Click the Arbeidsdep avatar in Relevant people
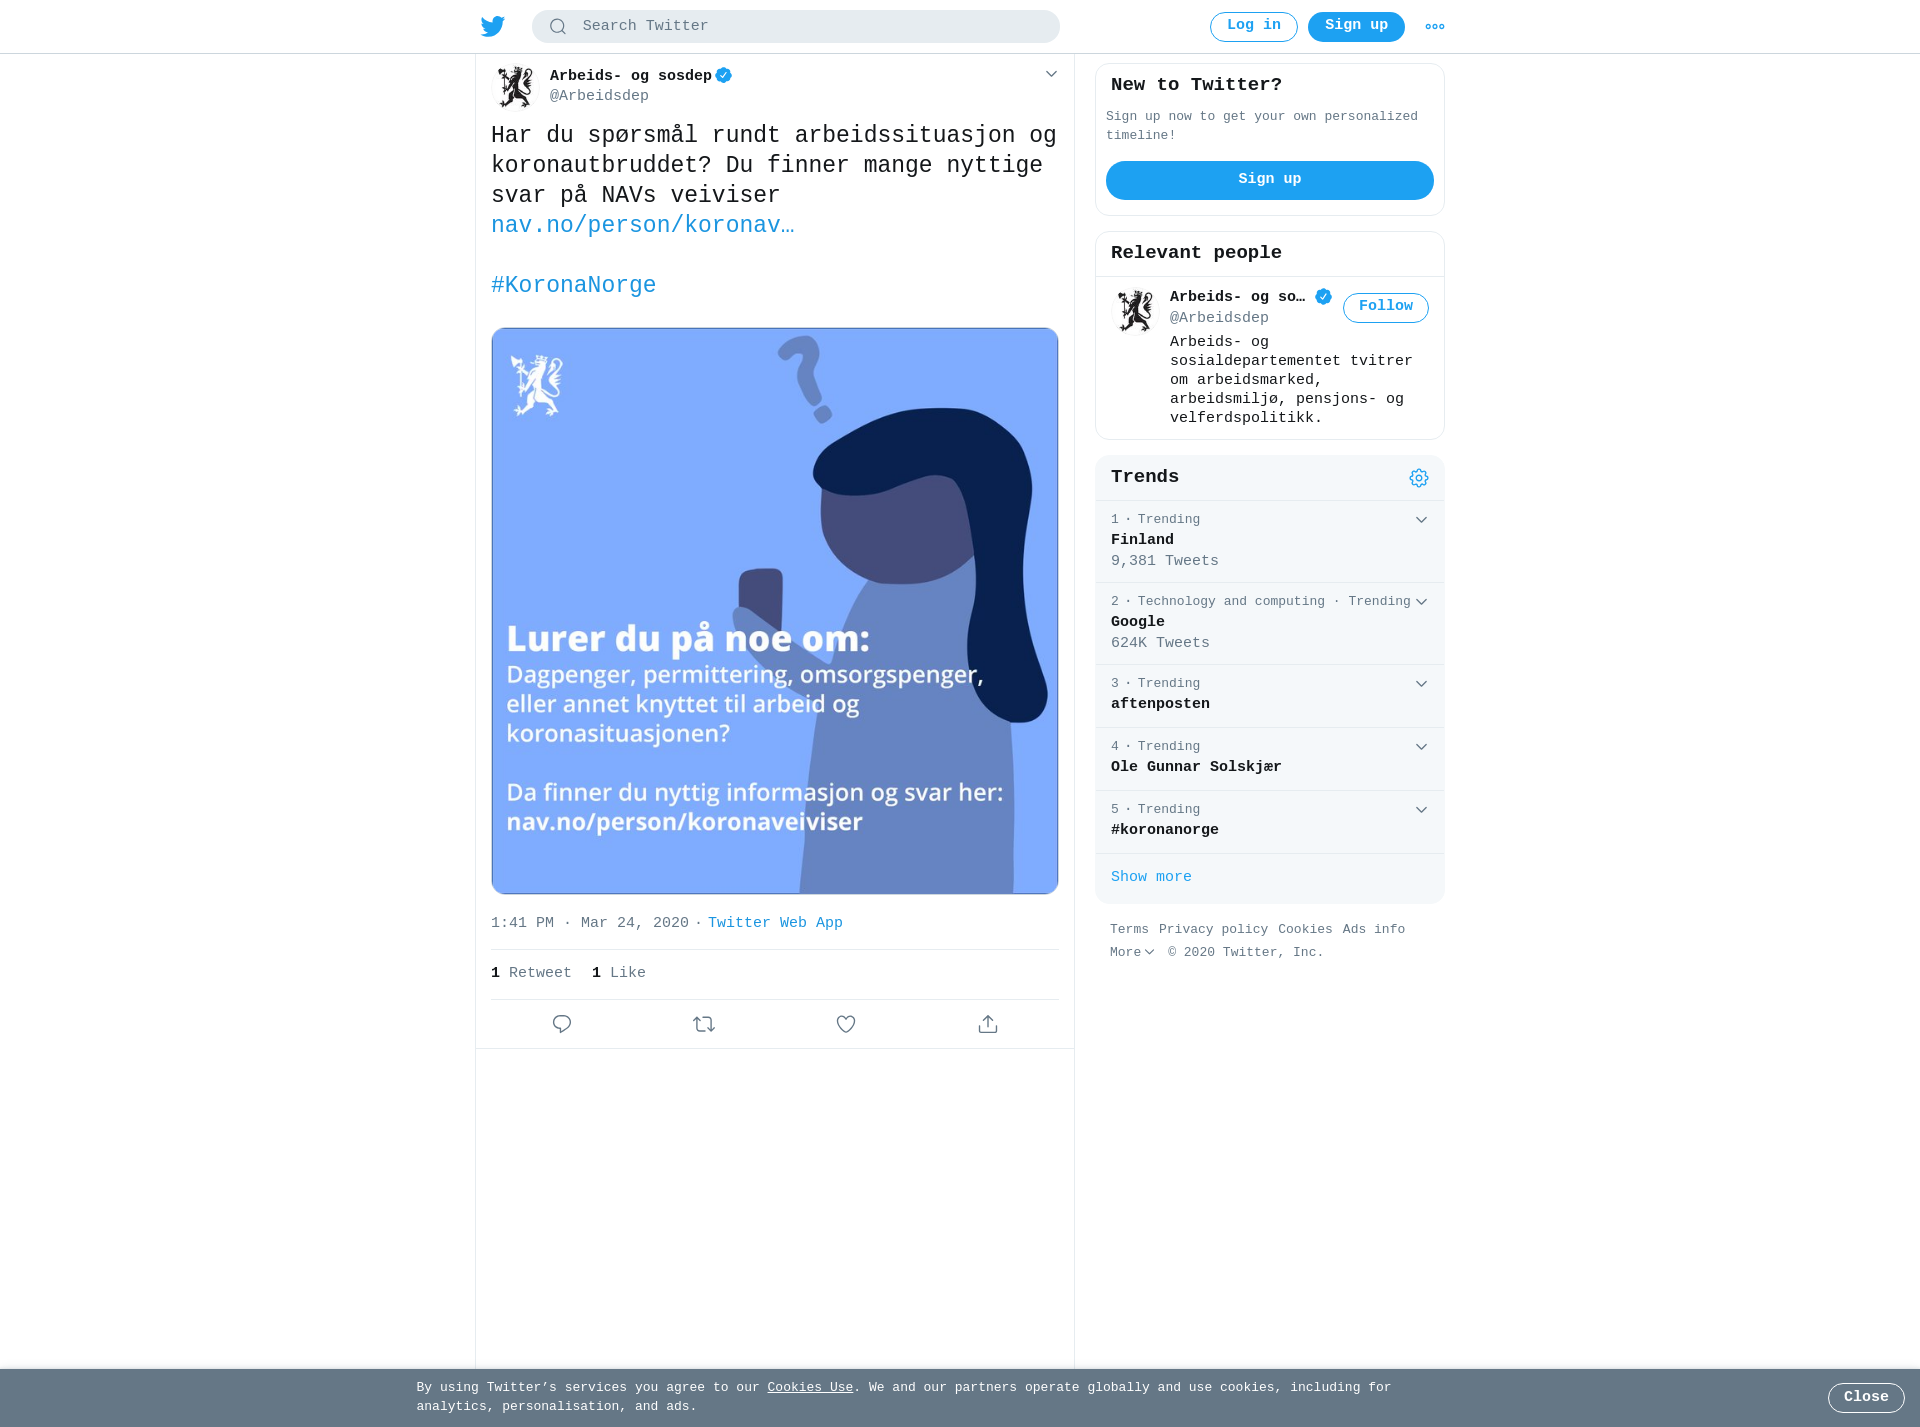The image size is (1920, 1427). pyautogui.click(x=1135, y=311)
